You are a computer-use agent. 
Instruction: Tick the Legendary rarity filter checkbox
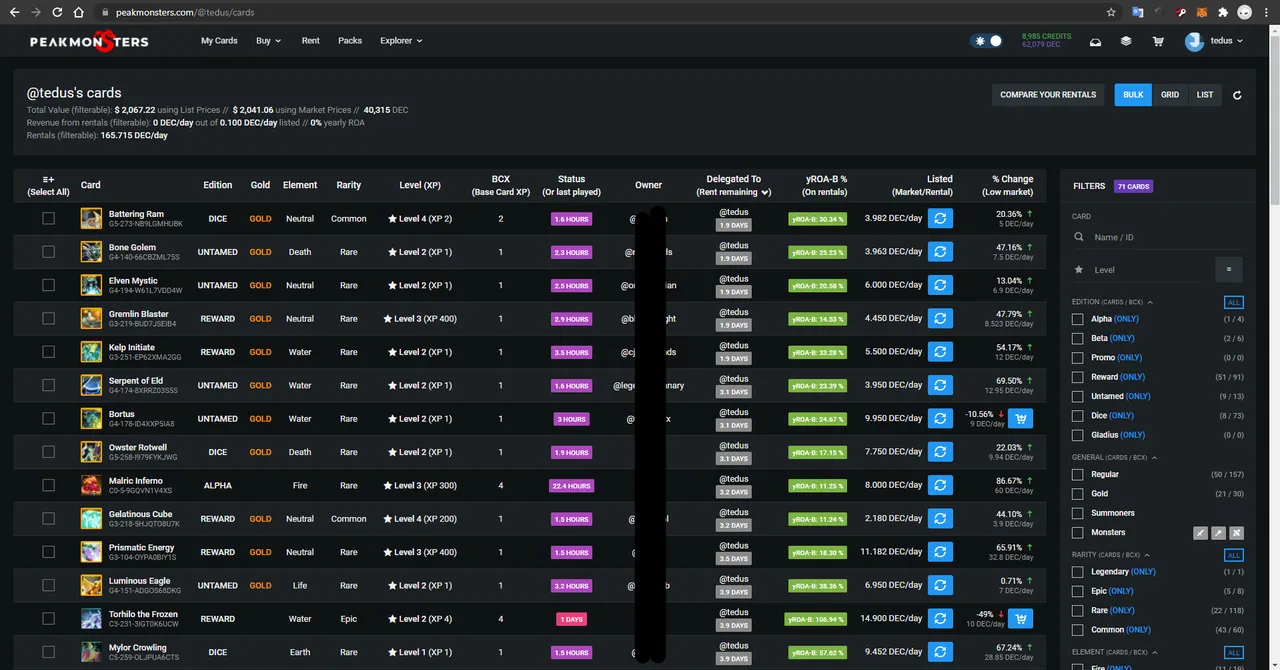coord(1077,572)
